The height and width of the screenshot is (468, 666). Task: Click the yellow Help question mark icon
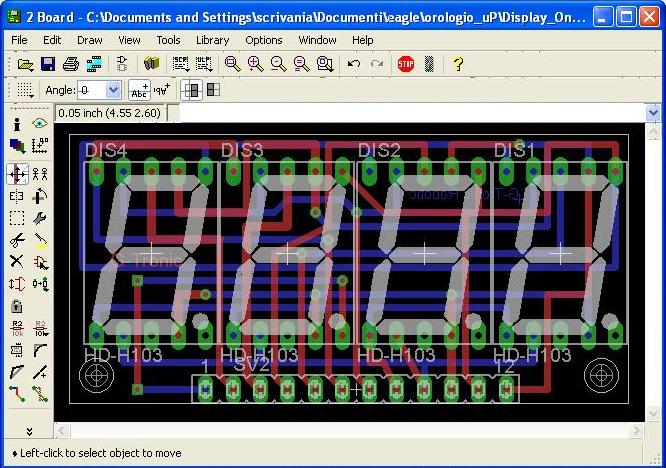(458, 64)
